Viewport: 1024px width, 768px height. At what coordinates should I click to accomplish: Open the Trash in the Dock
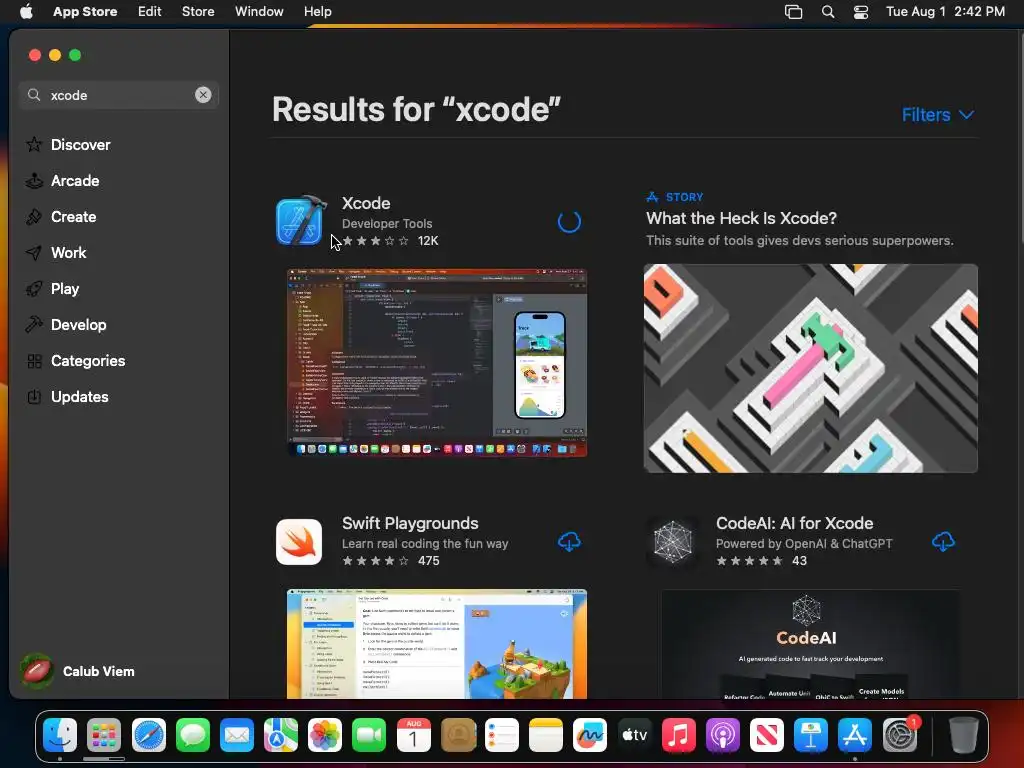pyautogui.click(x=963, y=735)
